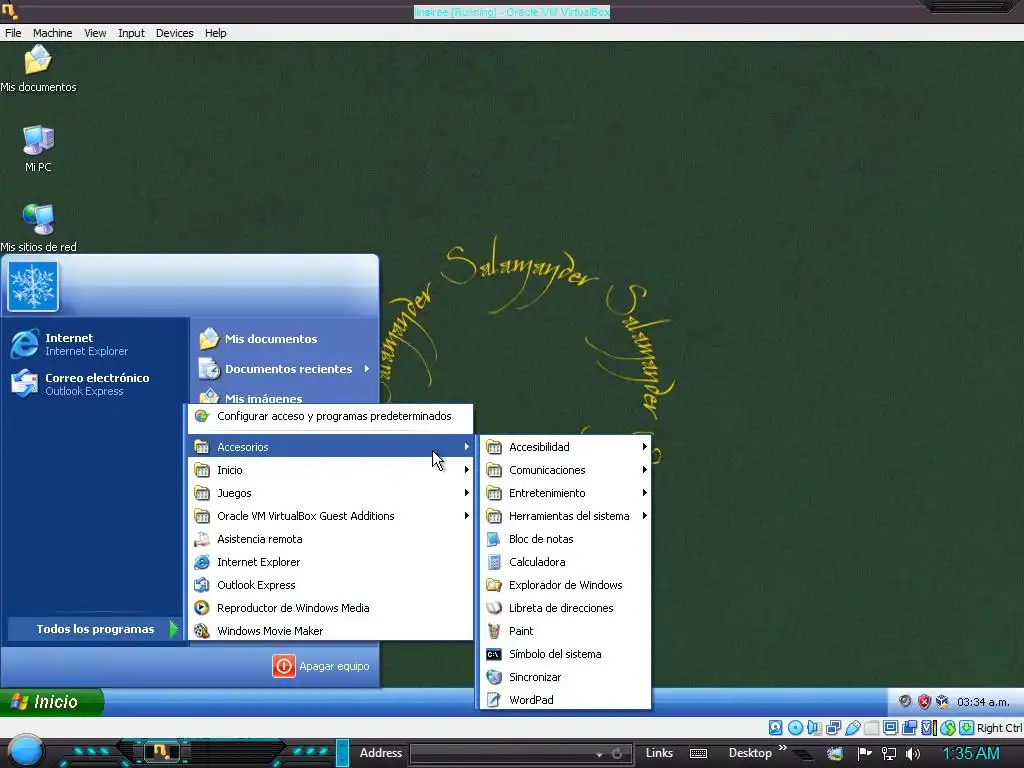Open the Address bar dropdown arrow
1024x768 pixels.
tap(599, 754)
